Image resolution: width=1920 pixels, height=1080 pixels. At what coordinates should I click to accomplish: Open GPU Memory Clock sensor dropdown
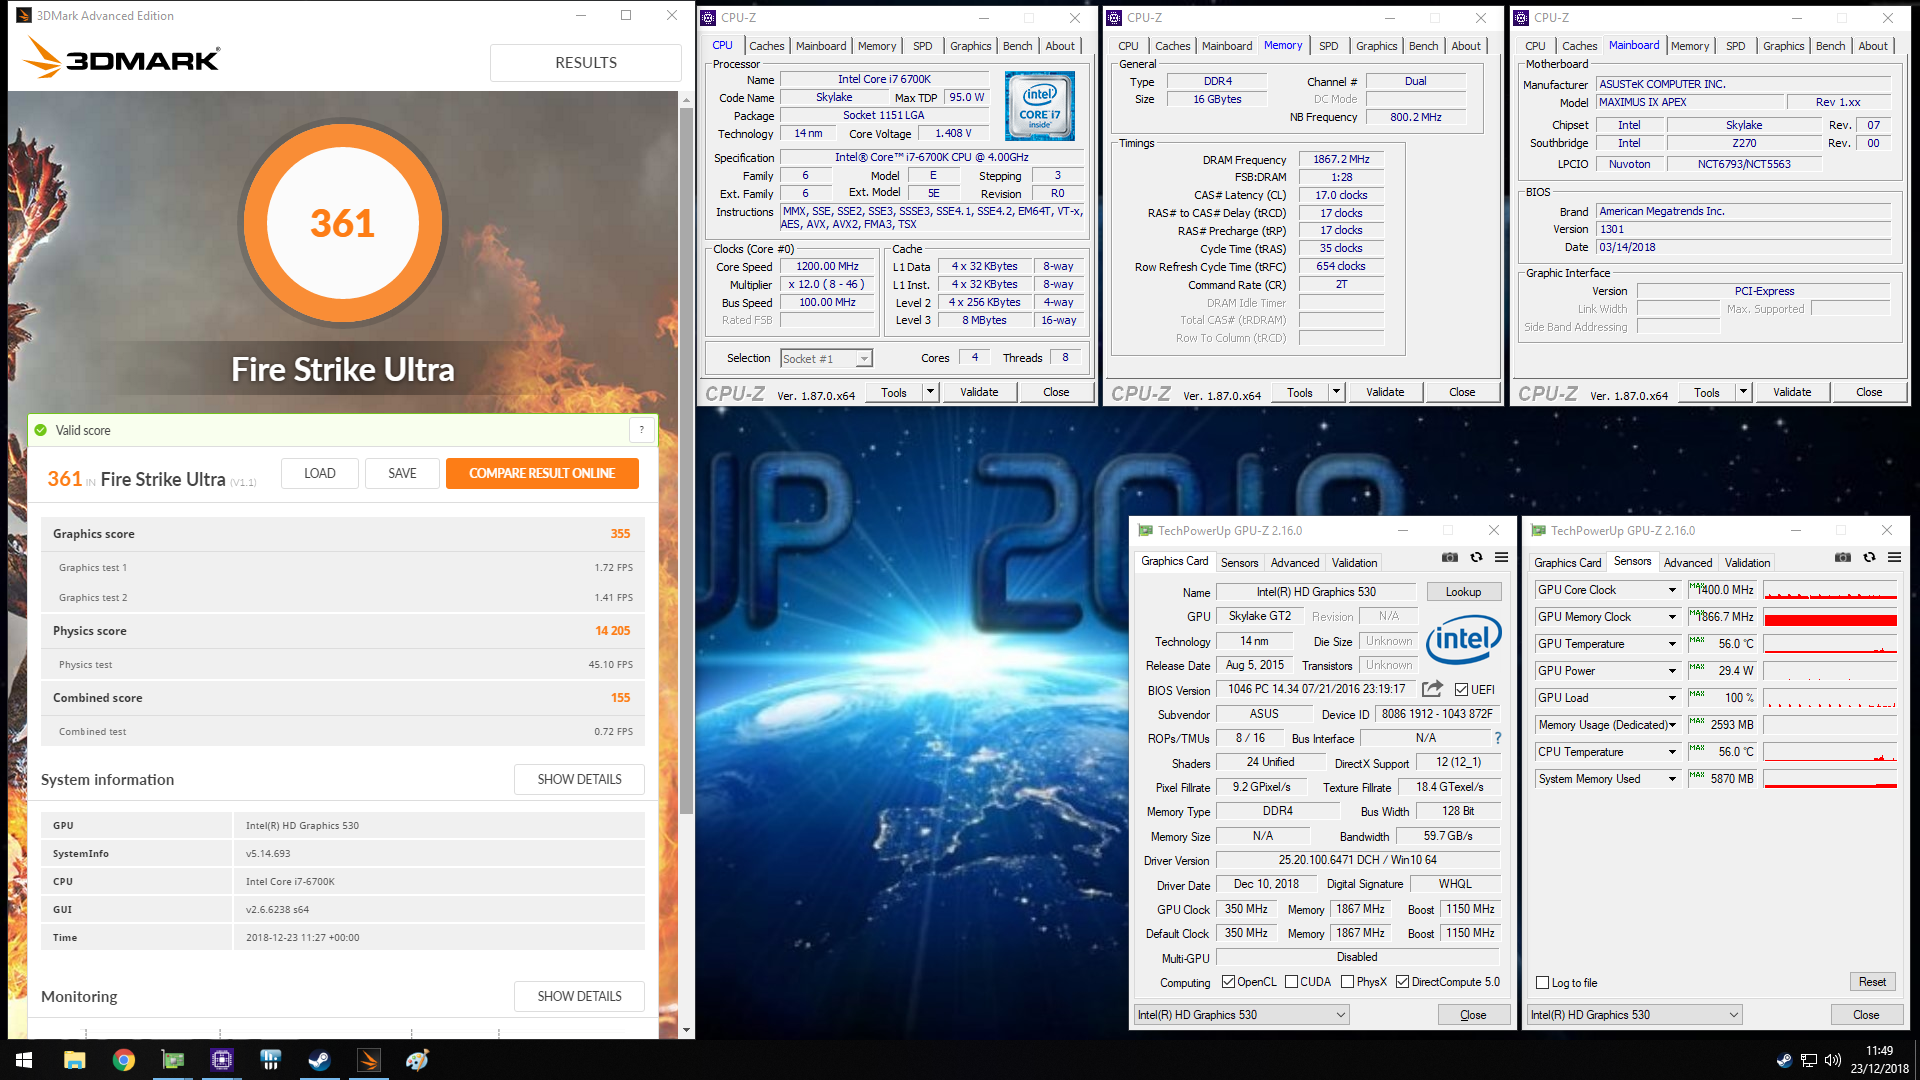pos(1671,617)
